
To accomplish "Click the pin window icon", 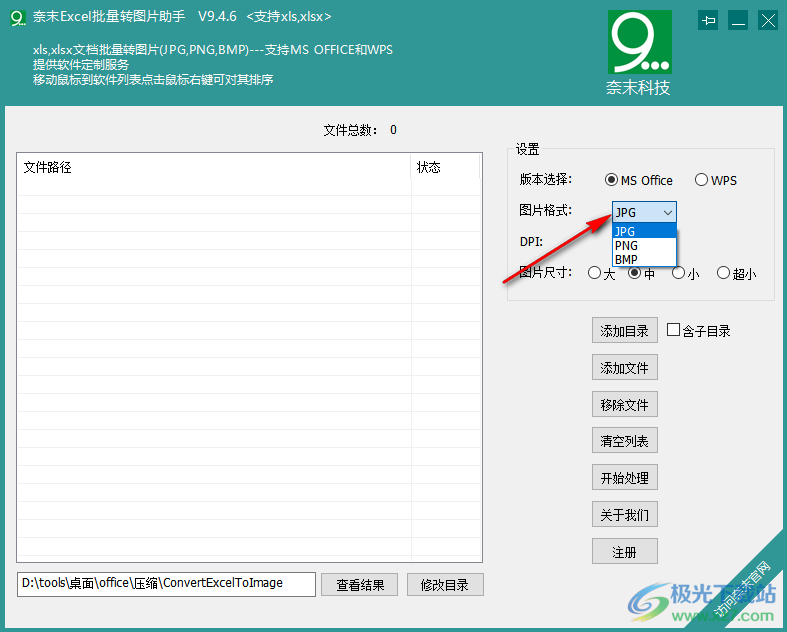I will [x=708, y=21].
